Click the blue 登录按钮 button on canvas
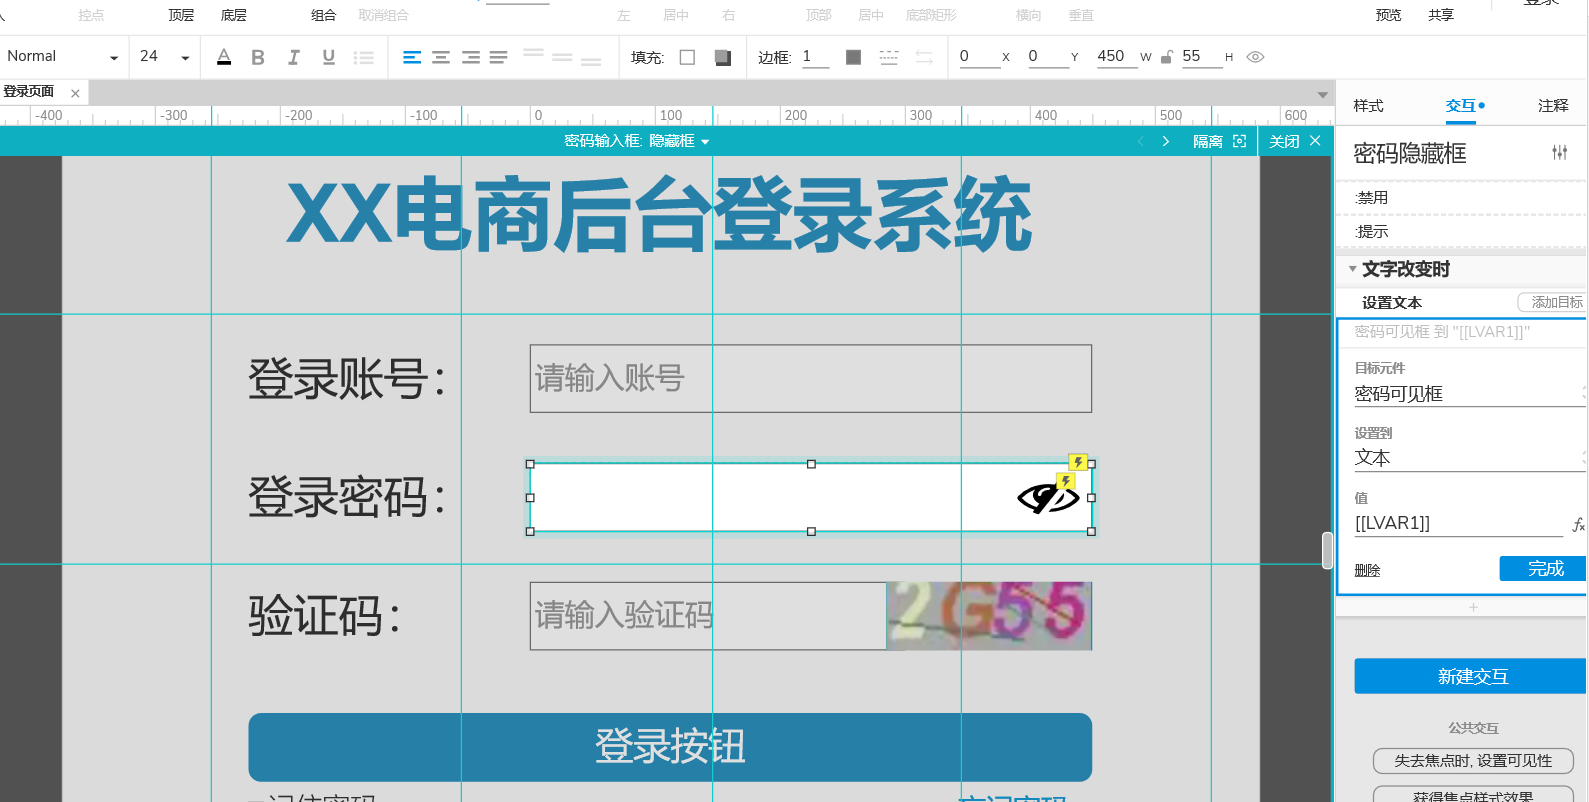The image size is (1589, 802). click(670, 747)
